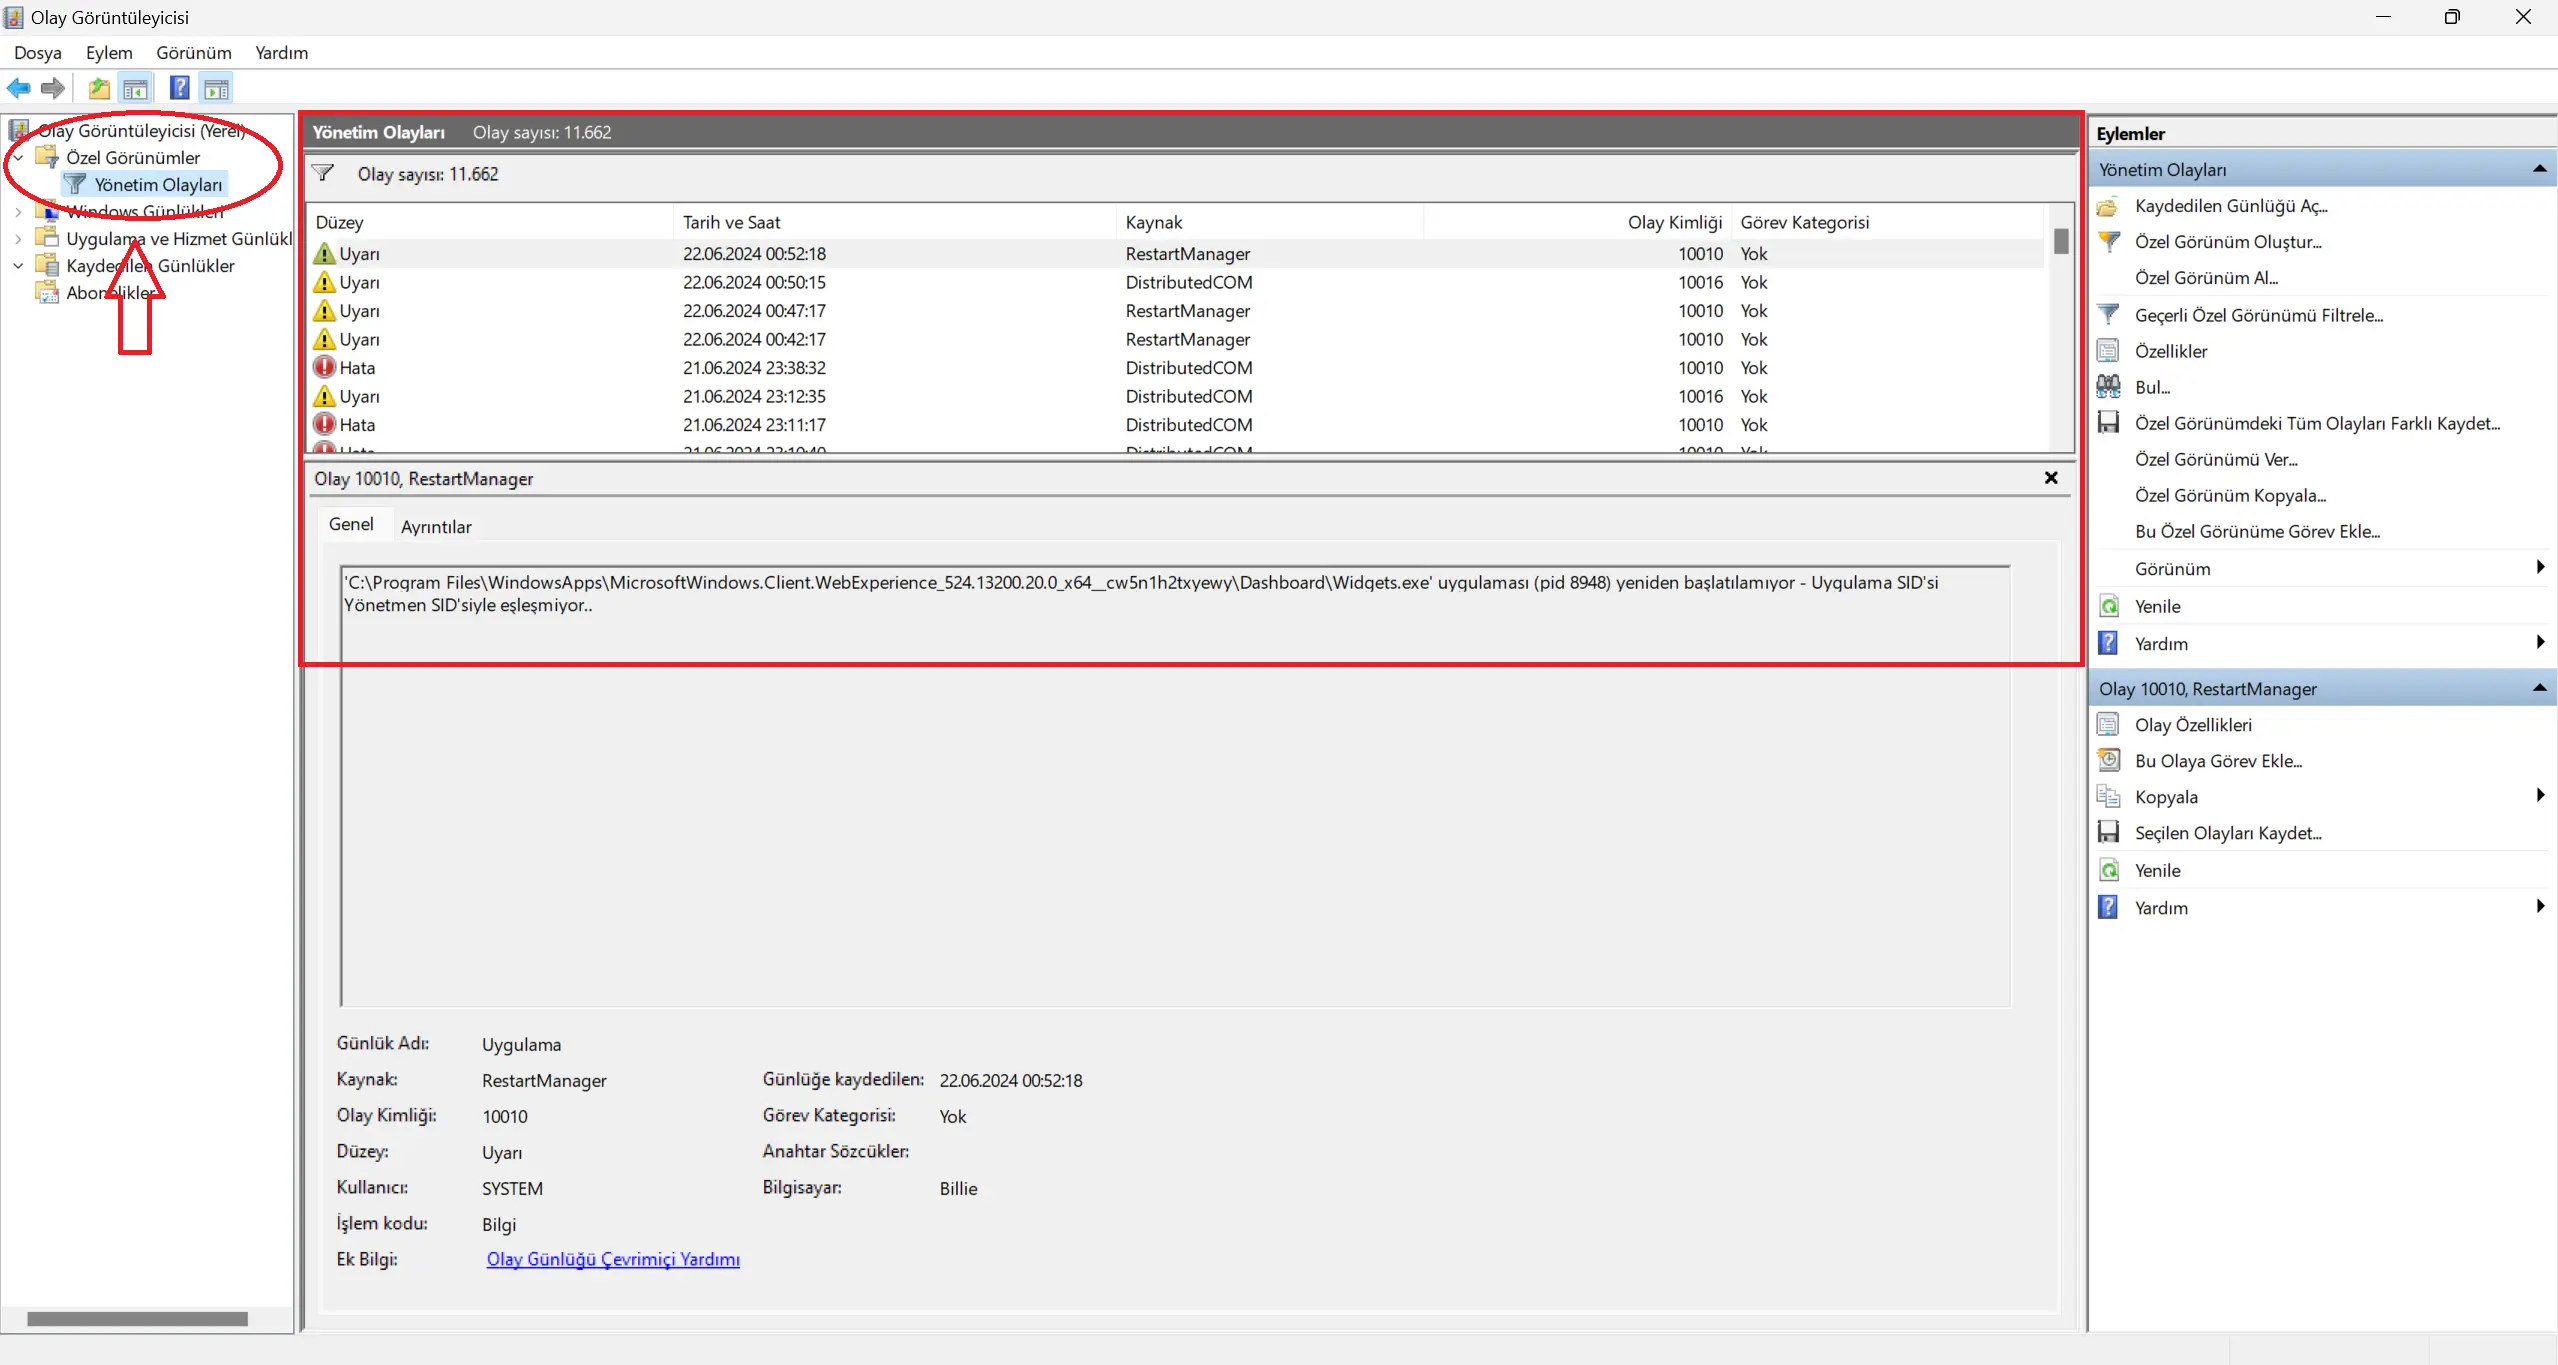Click the filter funnel icon beside Olay sayısı

point(323,173)
